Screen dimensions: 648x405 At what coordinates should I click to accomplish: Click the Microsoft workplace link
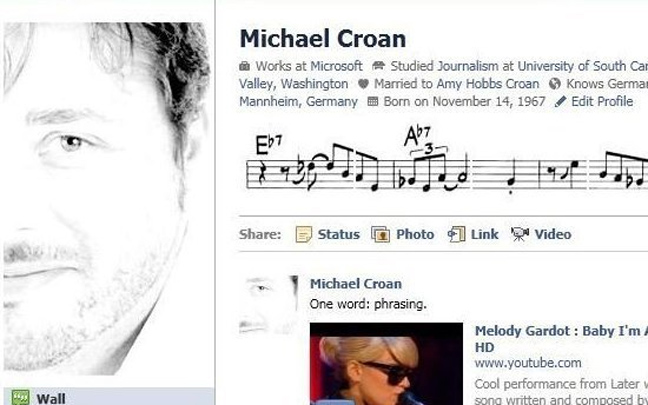[336, 66]
